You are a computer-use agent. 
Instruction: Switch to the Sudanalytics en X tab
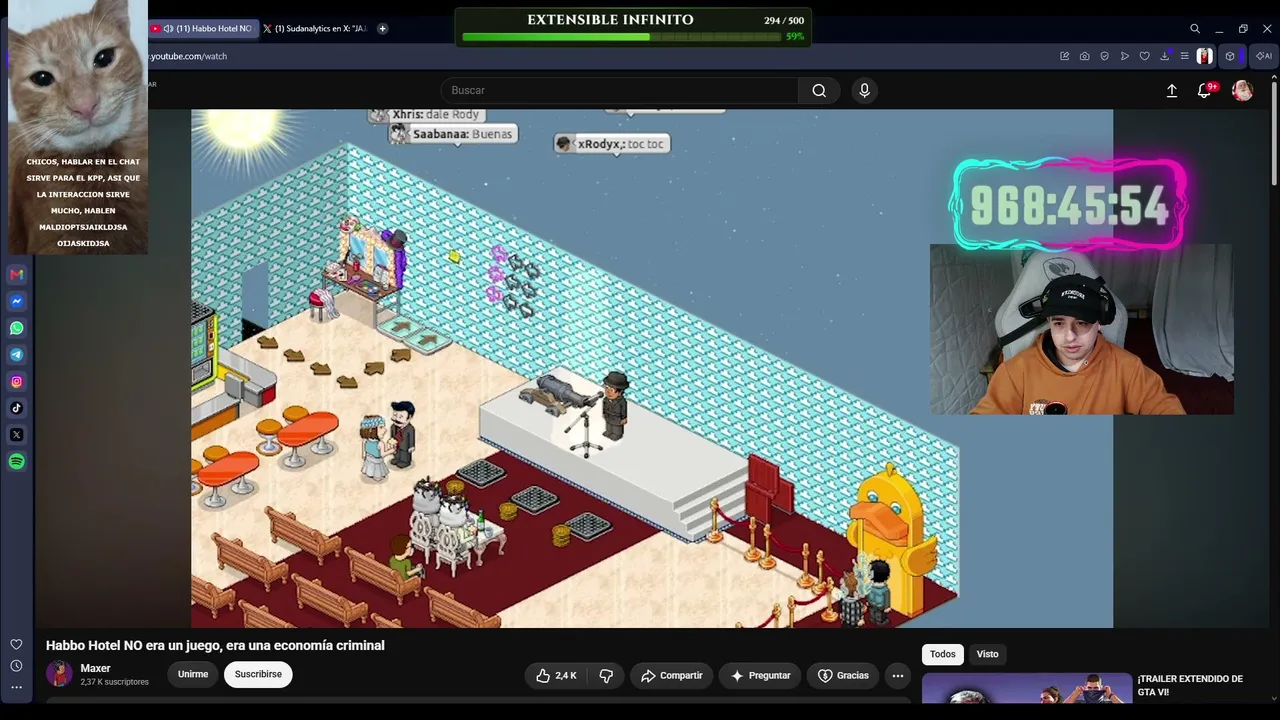[316, 29]
